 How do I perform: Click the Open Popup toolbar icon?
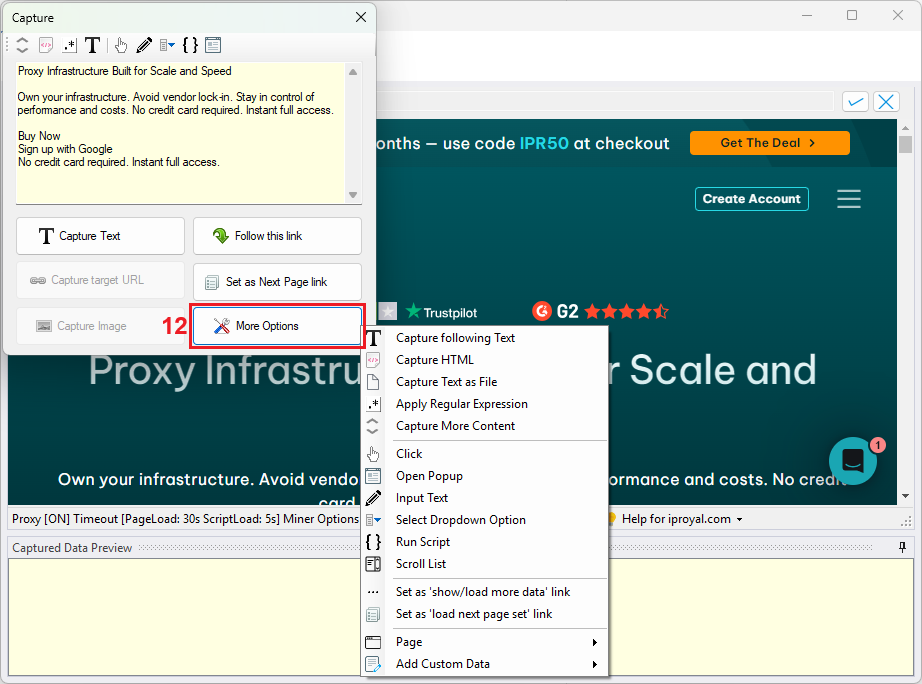pyautogui.click(x=213, y=45)
